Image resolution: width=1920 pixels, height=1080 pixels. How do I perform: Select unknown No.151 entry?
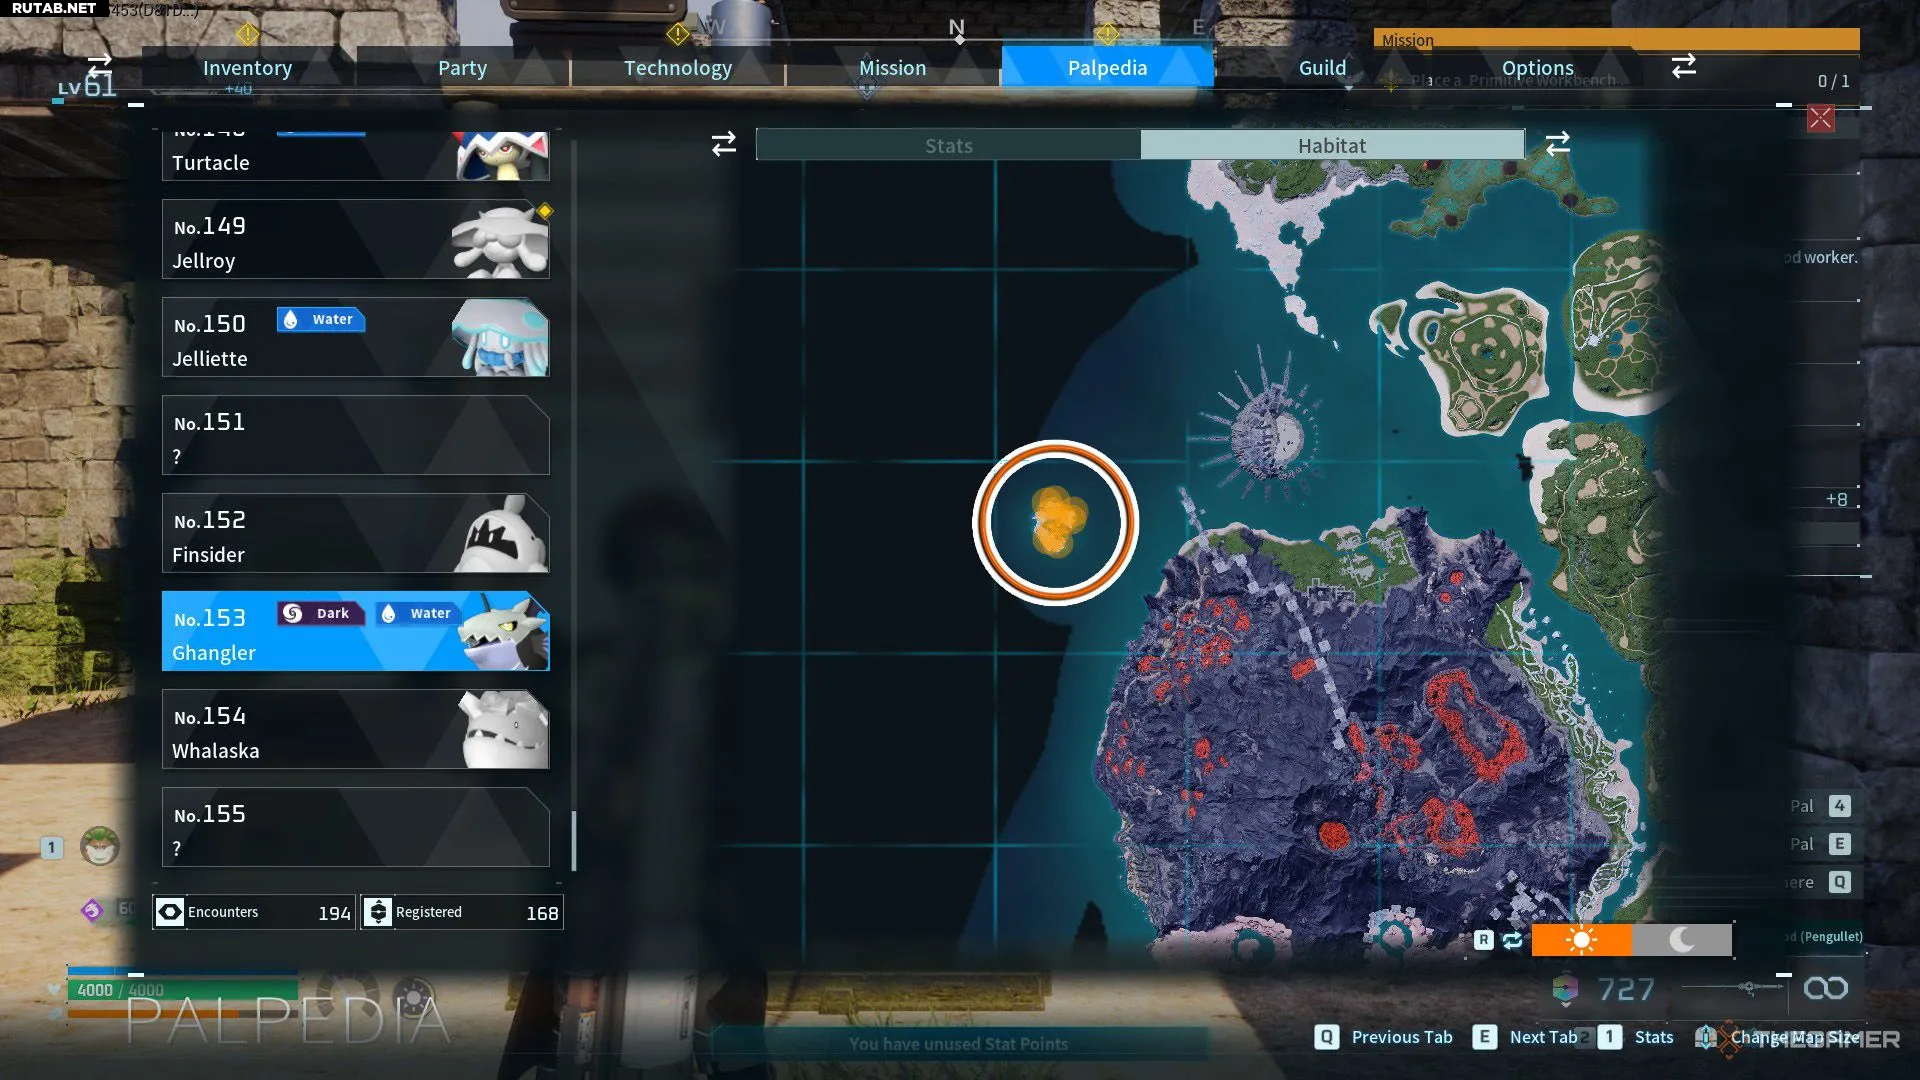(x=356, y=435)
